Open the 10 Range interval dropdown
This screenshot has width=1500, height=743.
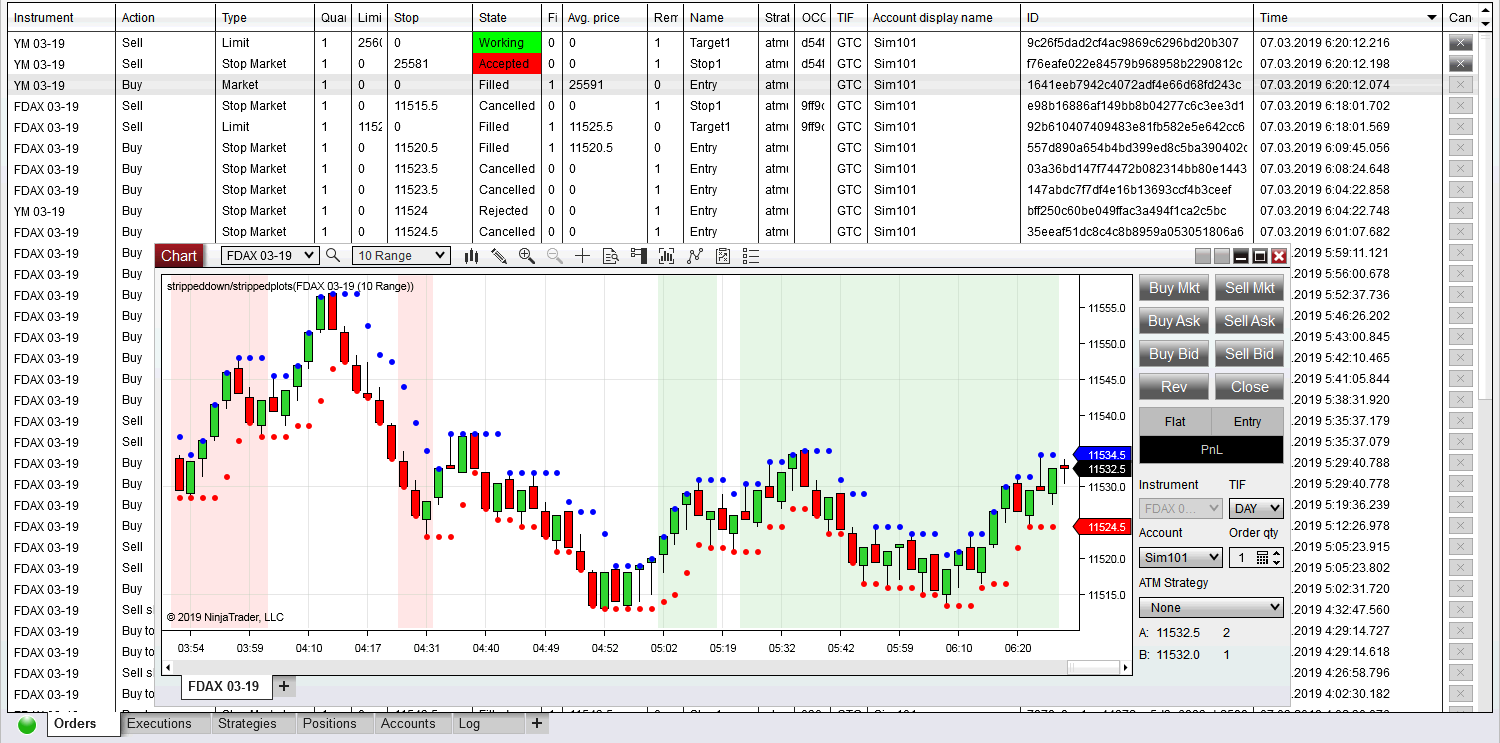(x=402, y=256)
